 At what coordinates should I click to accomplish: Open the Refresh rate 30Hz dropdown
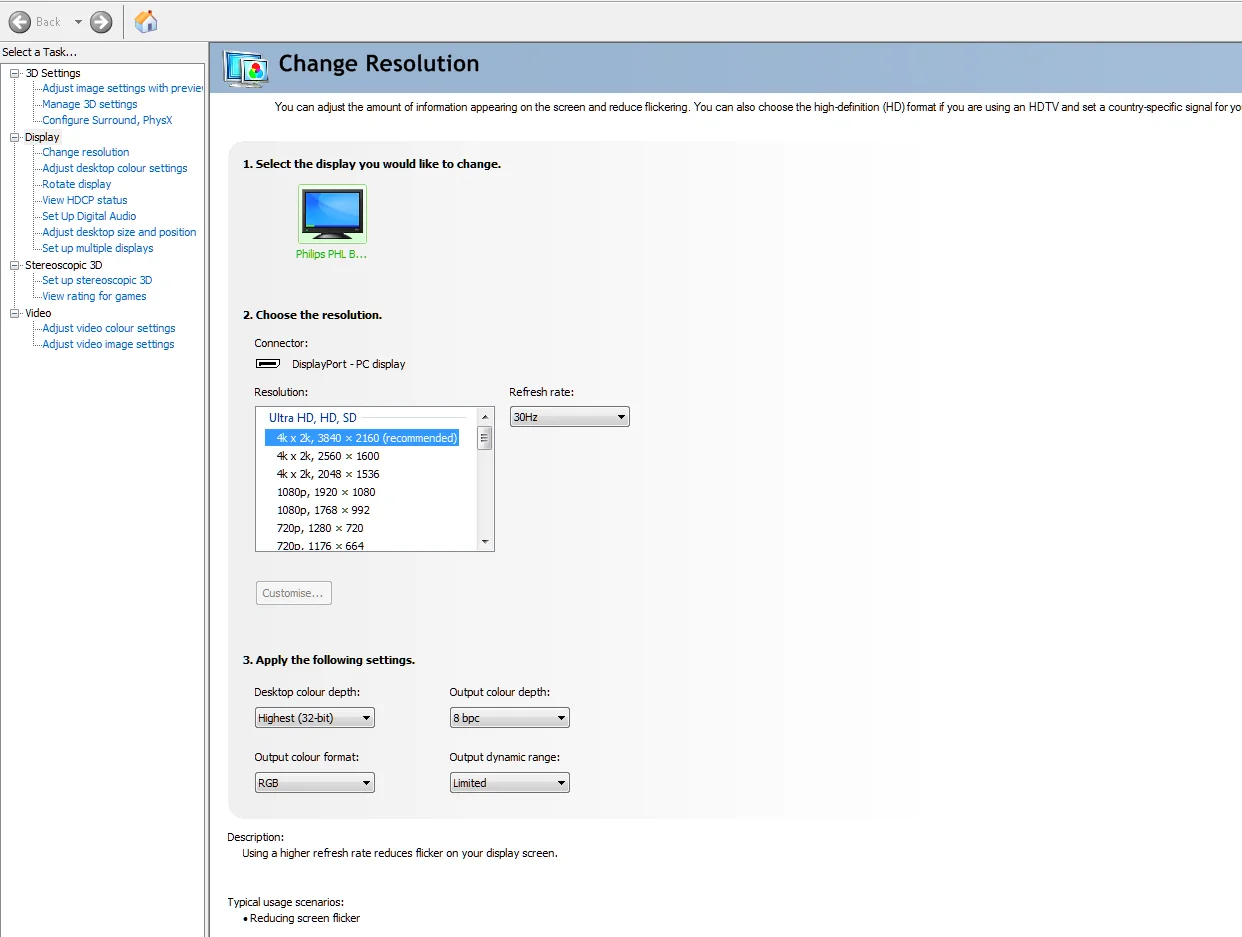569,417
